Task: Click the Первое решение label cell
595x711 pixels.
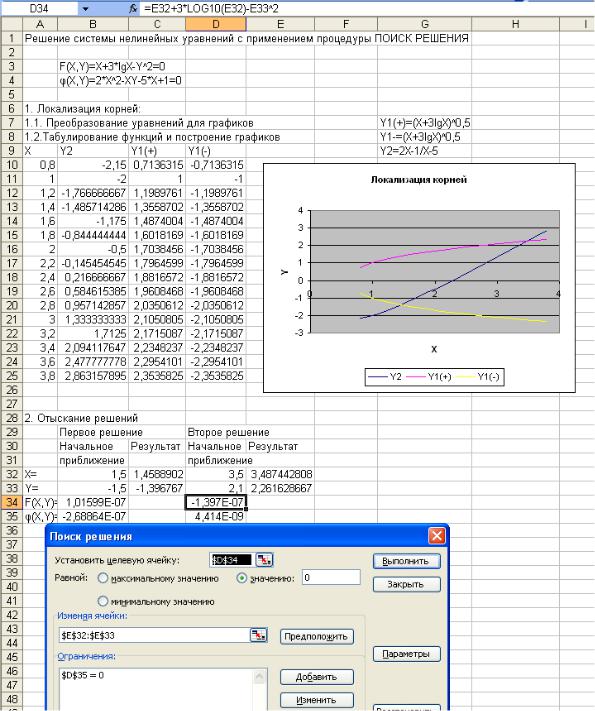Action: pos(101,432)
